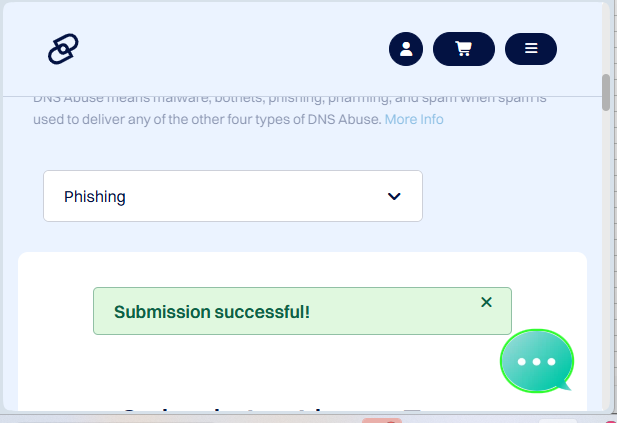Click the three dots inside chat bubble
The image size is (617, 423).
click(537, 362)
